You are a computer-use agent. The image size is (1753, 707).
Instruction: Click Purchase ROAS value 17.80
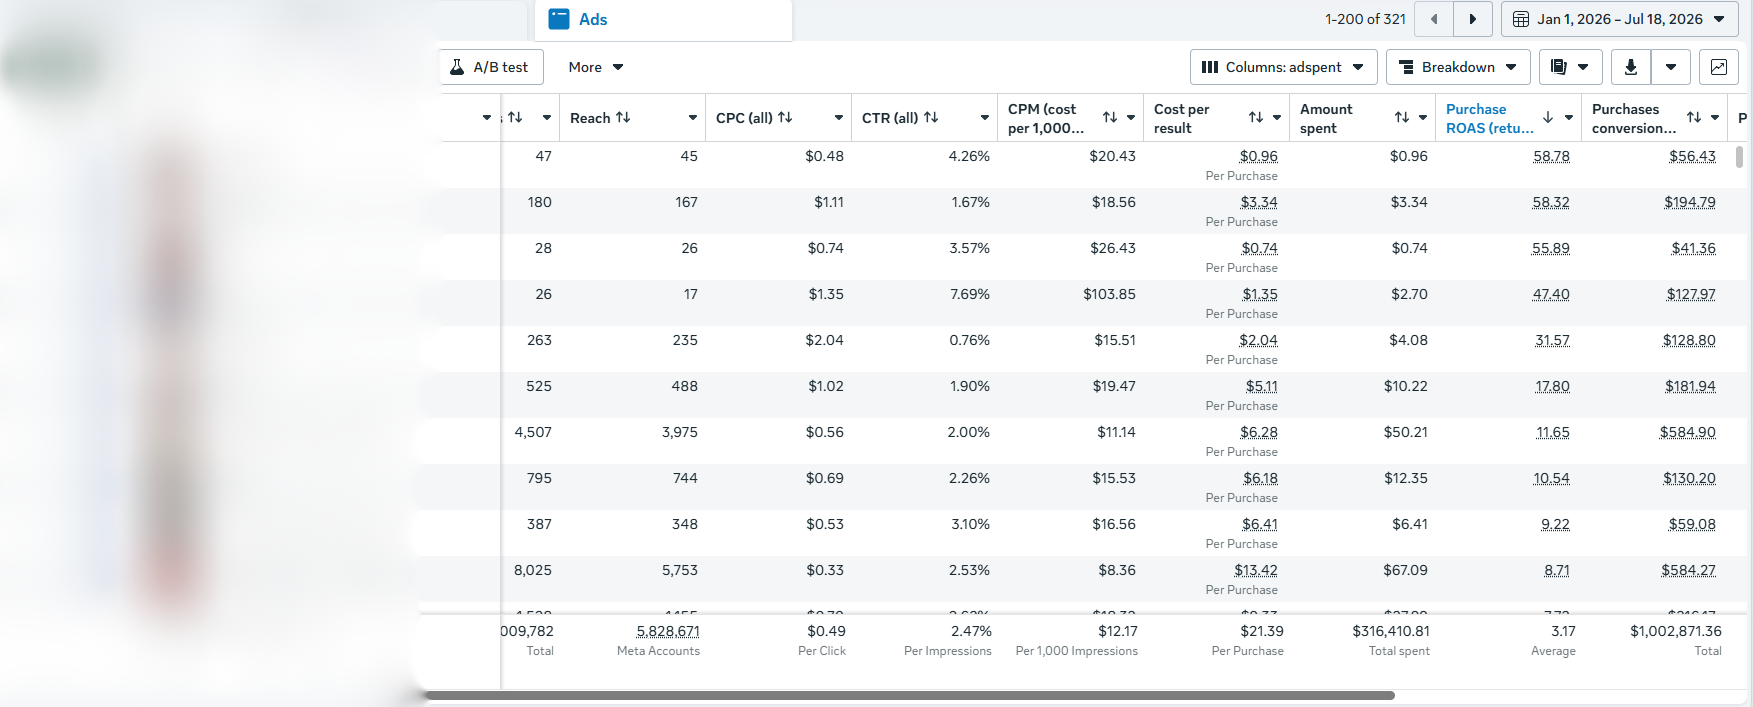(1552, 386)
